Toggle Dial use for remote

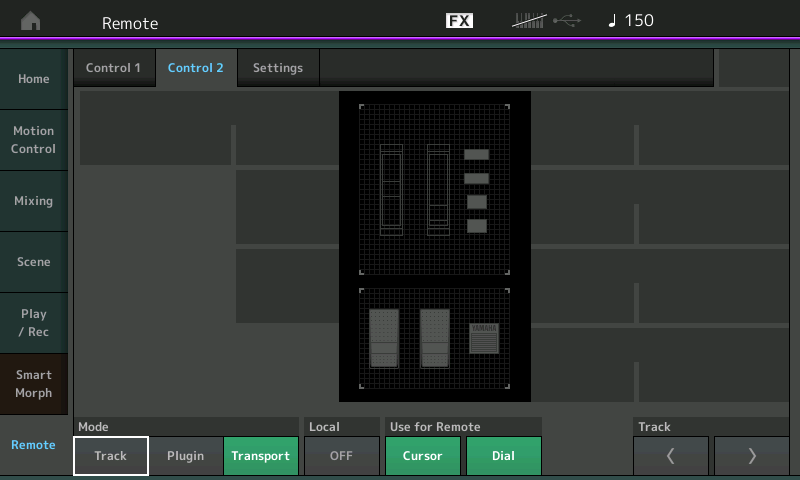tap(504, 456)
